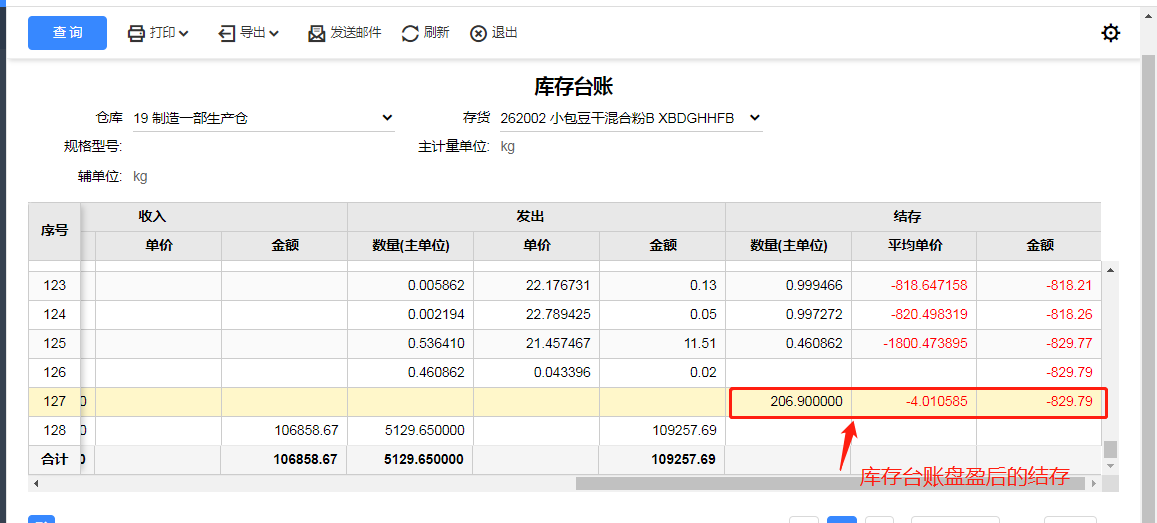The height and width of the screenshot is (523, 1157).
Task: Click the 收入 group header
Action: pyautogui.click(x=153, y=217)
